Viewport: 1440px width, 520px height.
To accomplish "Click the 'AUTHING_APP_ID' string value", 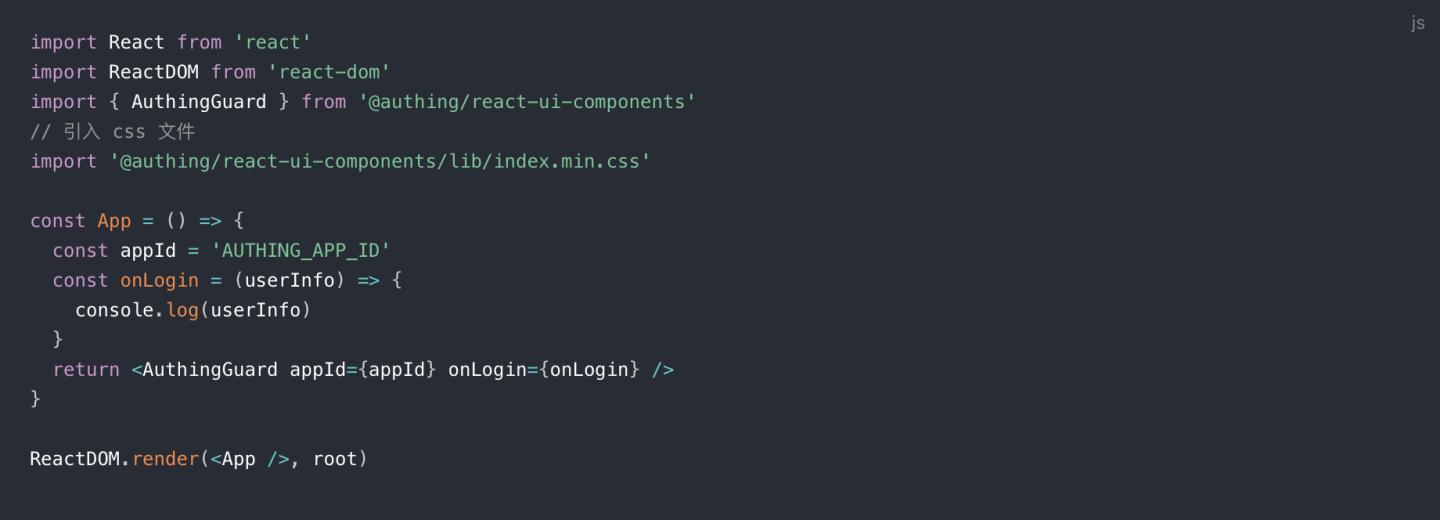I will [300, 251].
